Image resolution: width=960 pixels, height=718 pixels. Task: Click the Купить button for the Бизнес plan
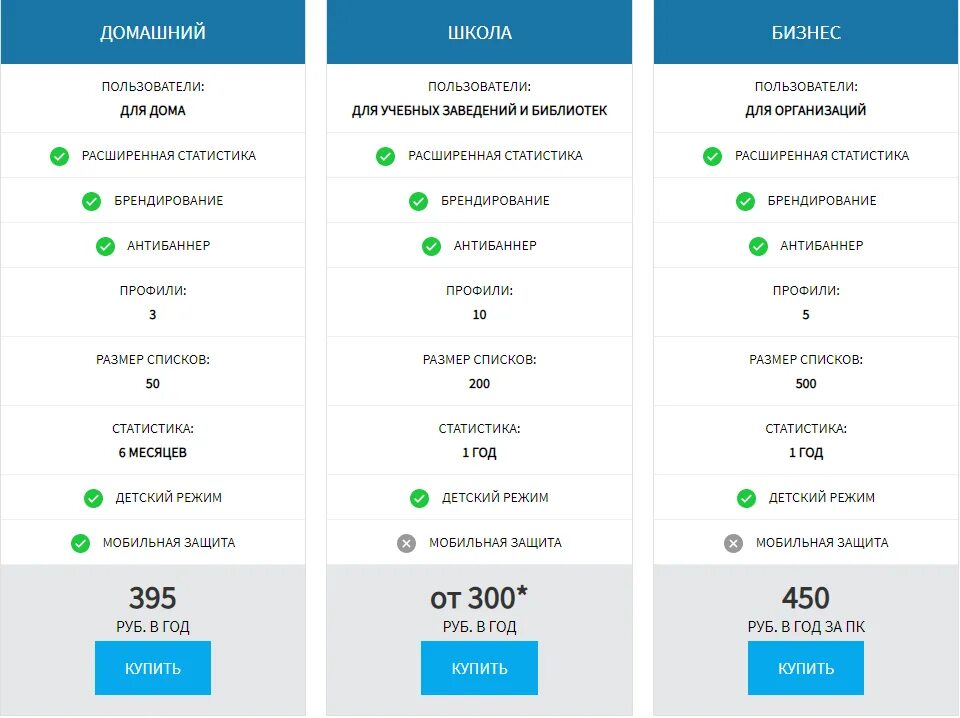click(x=806, y=668)
